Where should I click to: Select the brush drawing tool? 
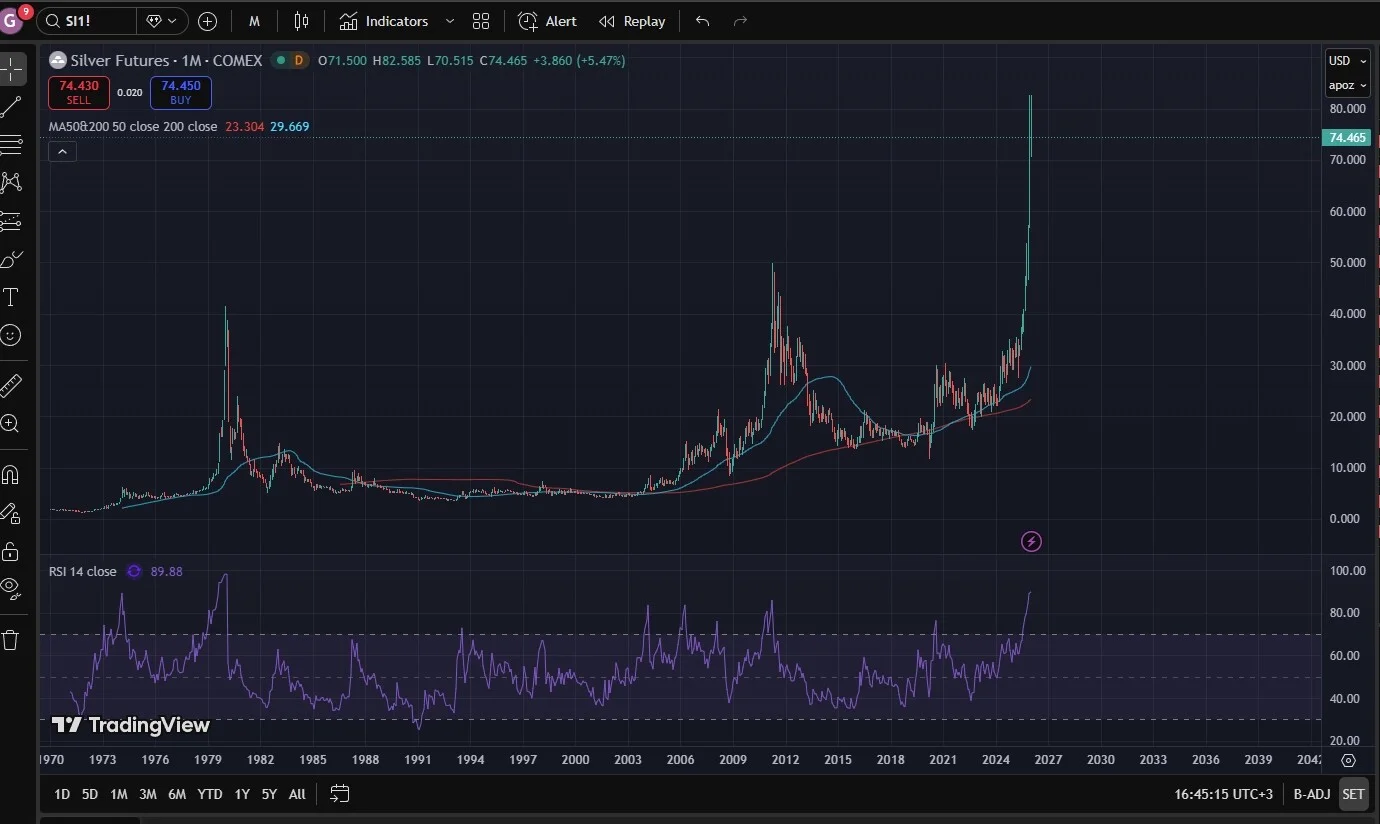[12, 259]
